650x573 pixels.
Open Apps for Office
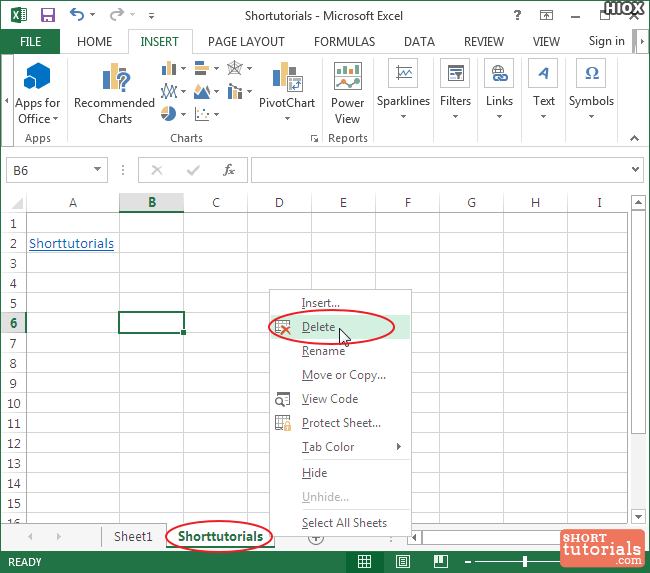point(37,94)
